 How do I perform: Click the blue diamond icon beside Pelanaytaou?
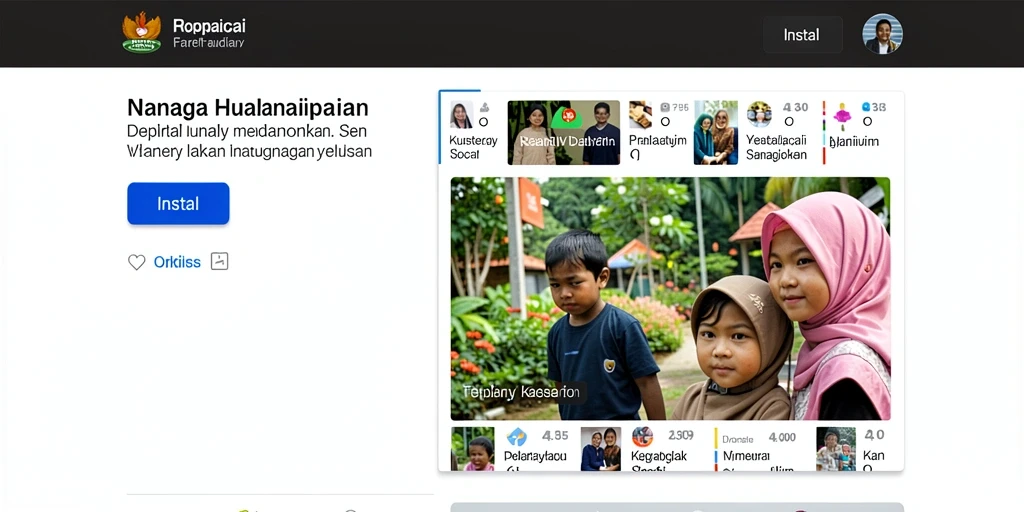[x=517, y=436]
